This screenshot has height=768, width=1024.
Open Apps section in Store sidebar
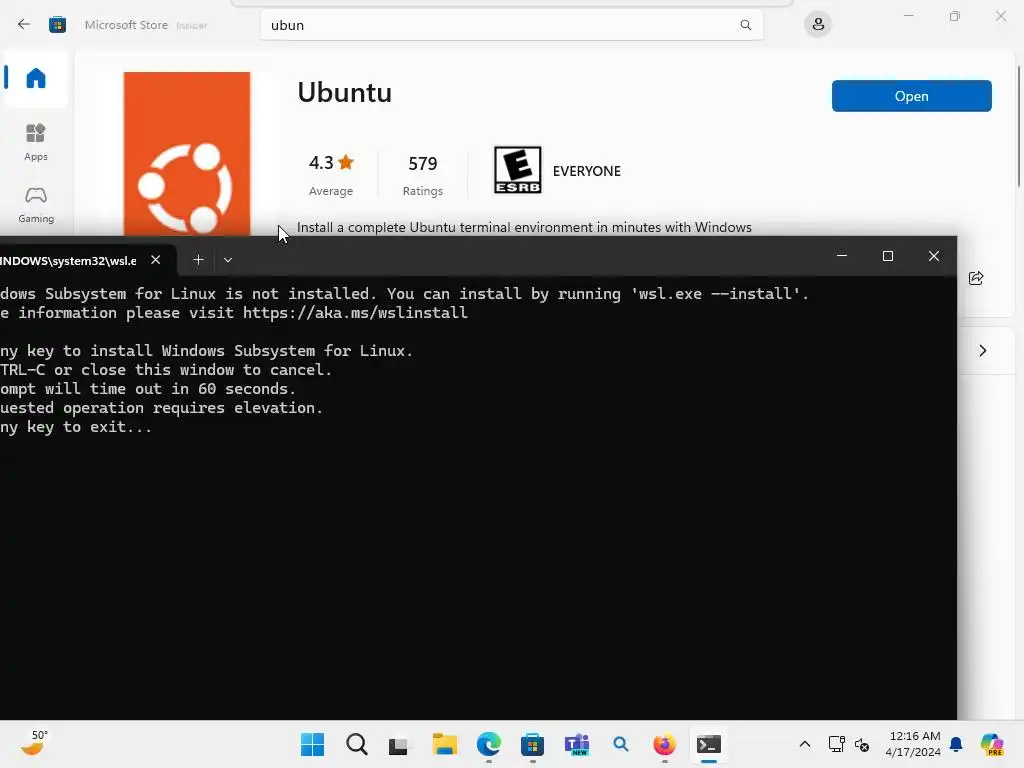tap(36, 142)
